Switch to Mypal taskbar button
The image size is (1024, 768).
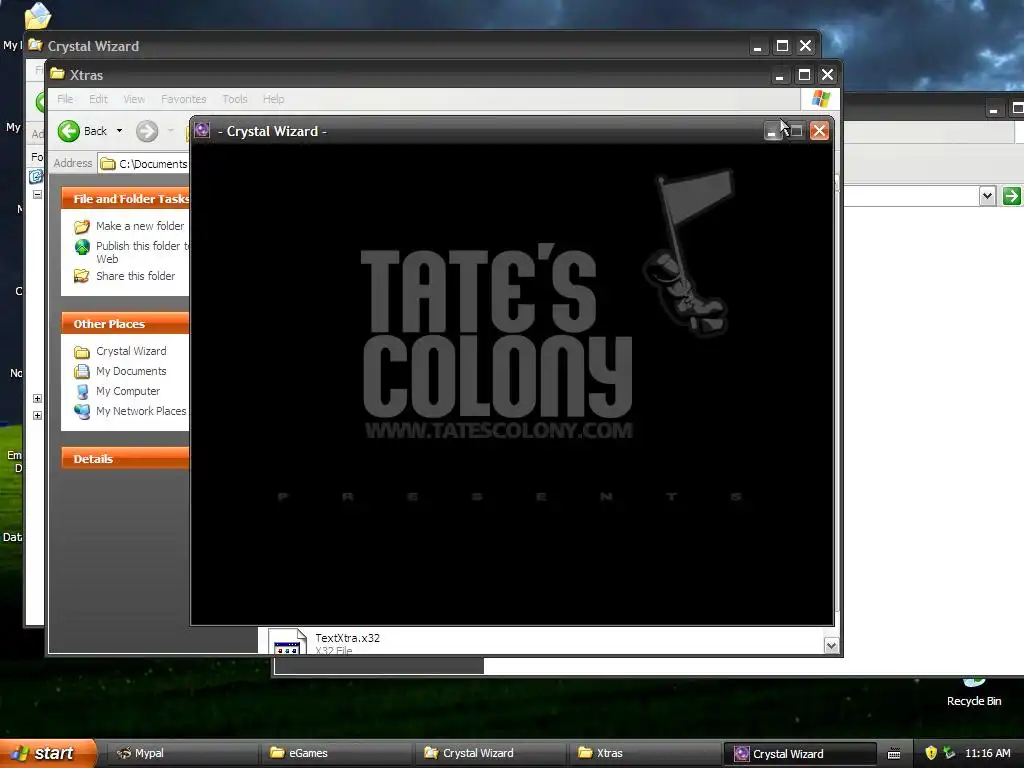182,753
